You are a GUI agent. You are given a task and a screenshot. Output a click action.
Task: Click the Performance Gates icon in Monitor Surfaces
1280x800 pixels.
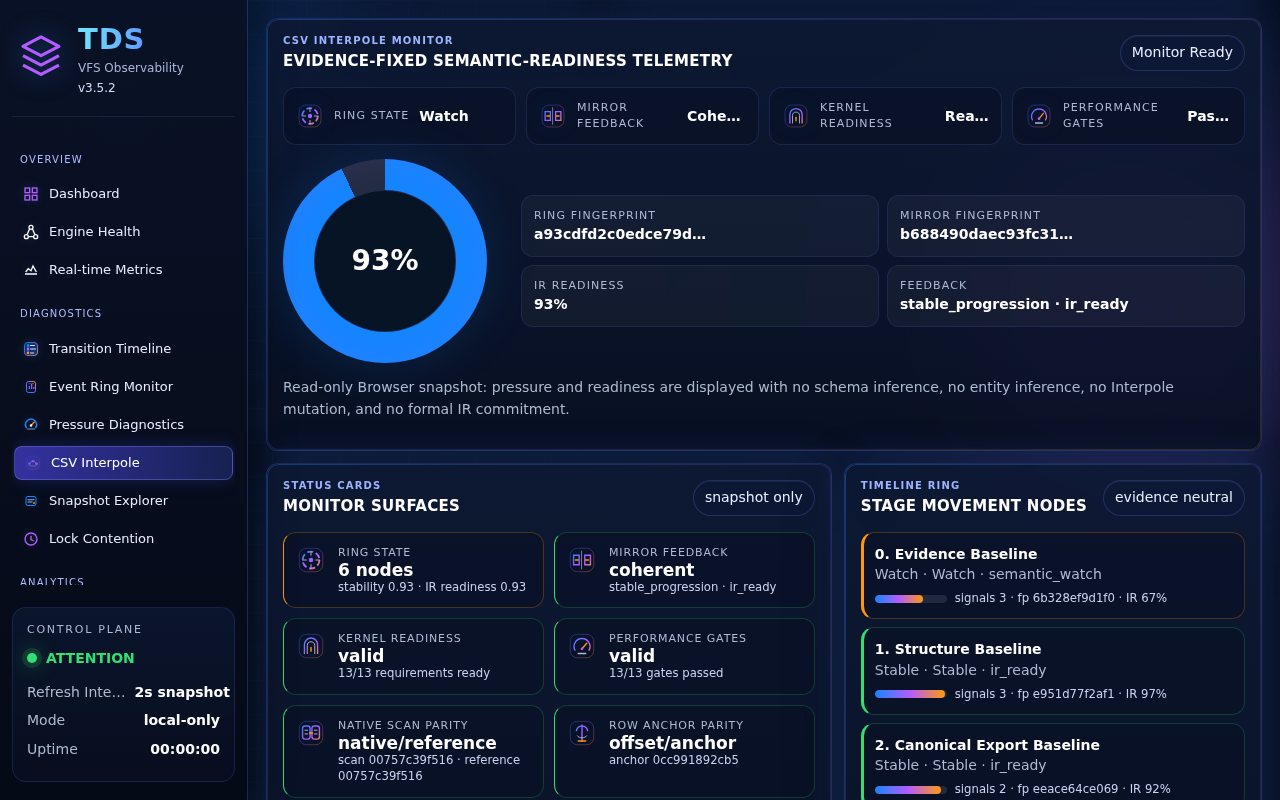coord(582,646)
